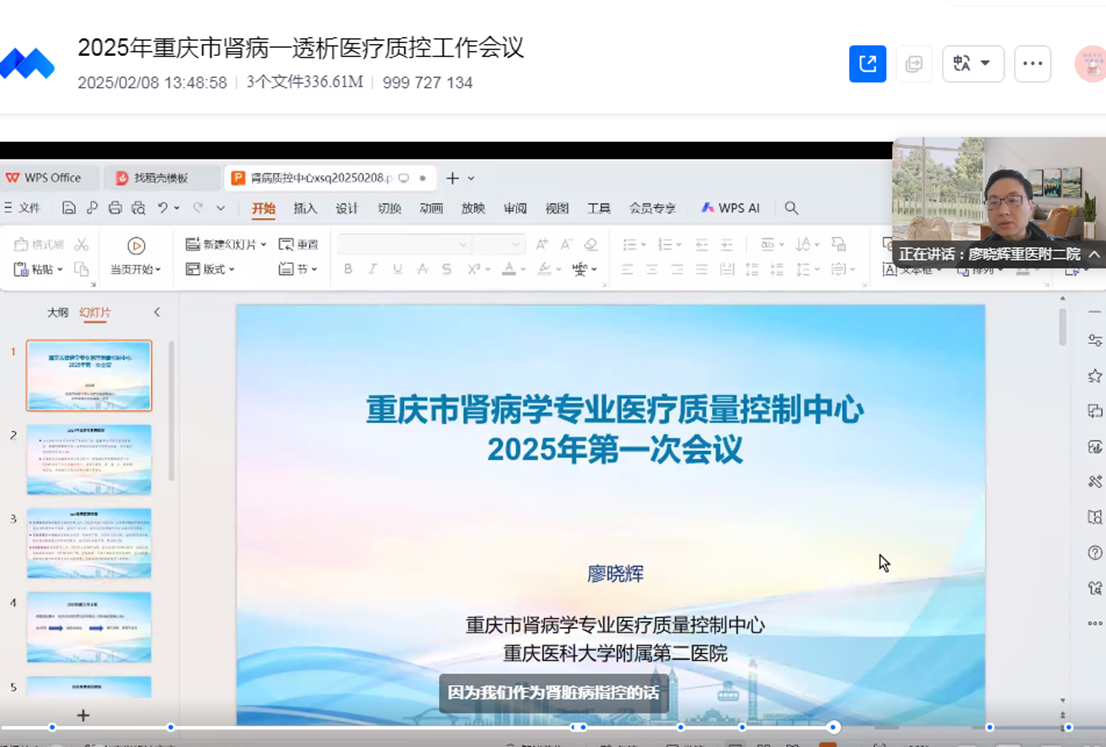Expand the 新建幻灯片 dropdown
The image size is (1106, 747).
click(x=263, y=245)
